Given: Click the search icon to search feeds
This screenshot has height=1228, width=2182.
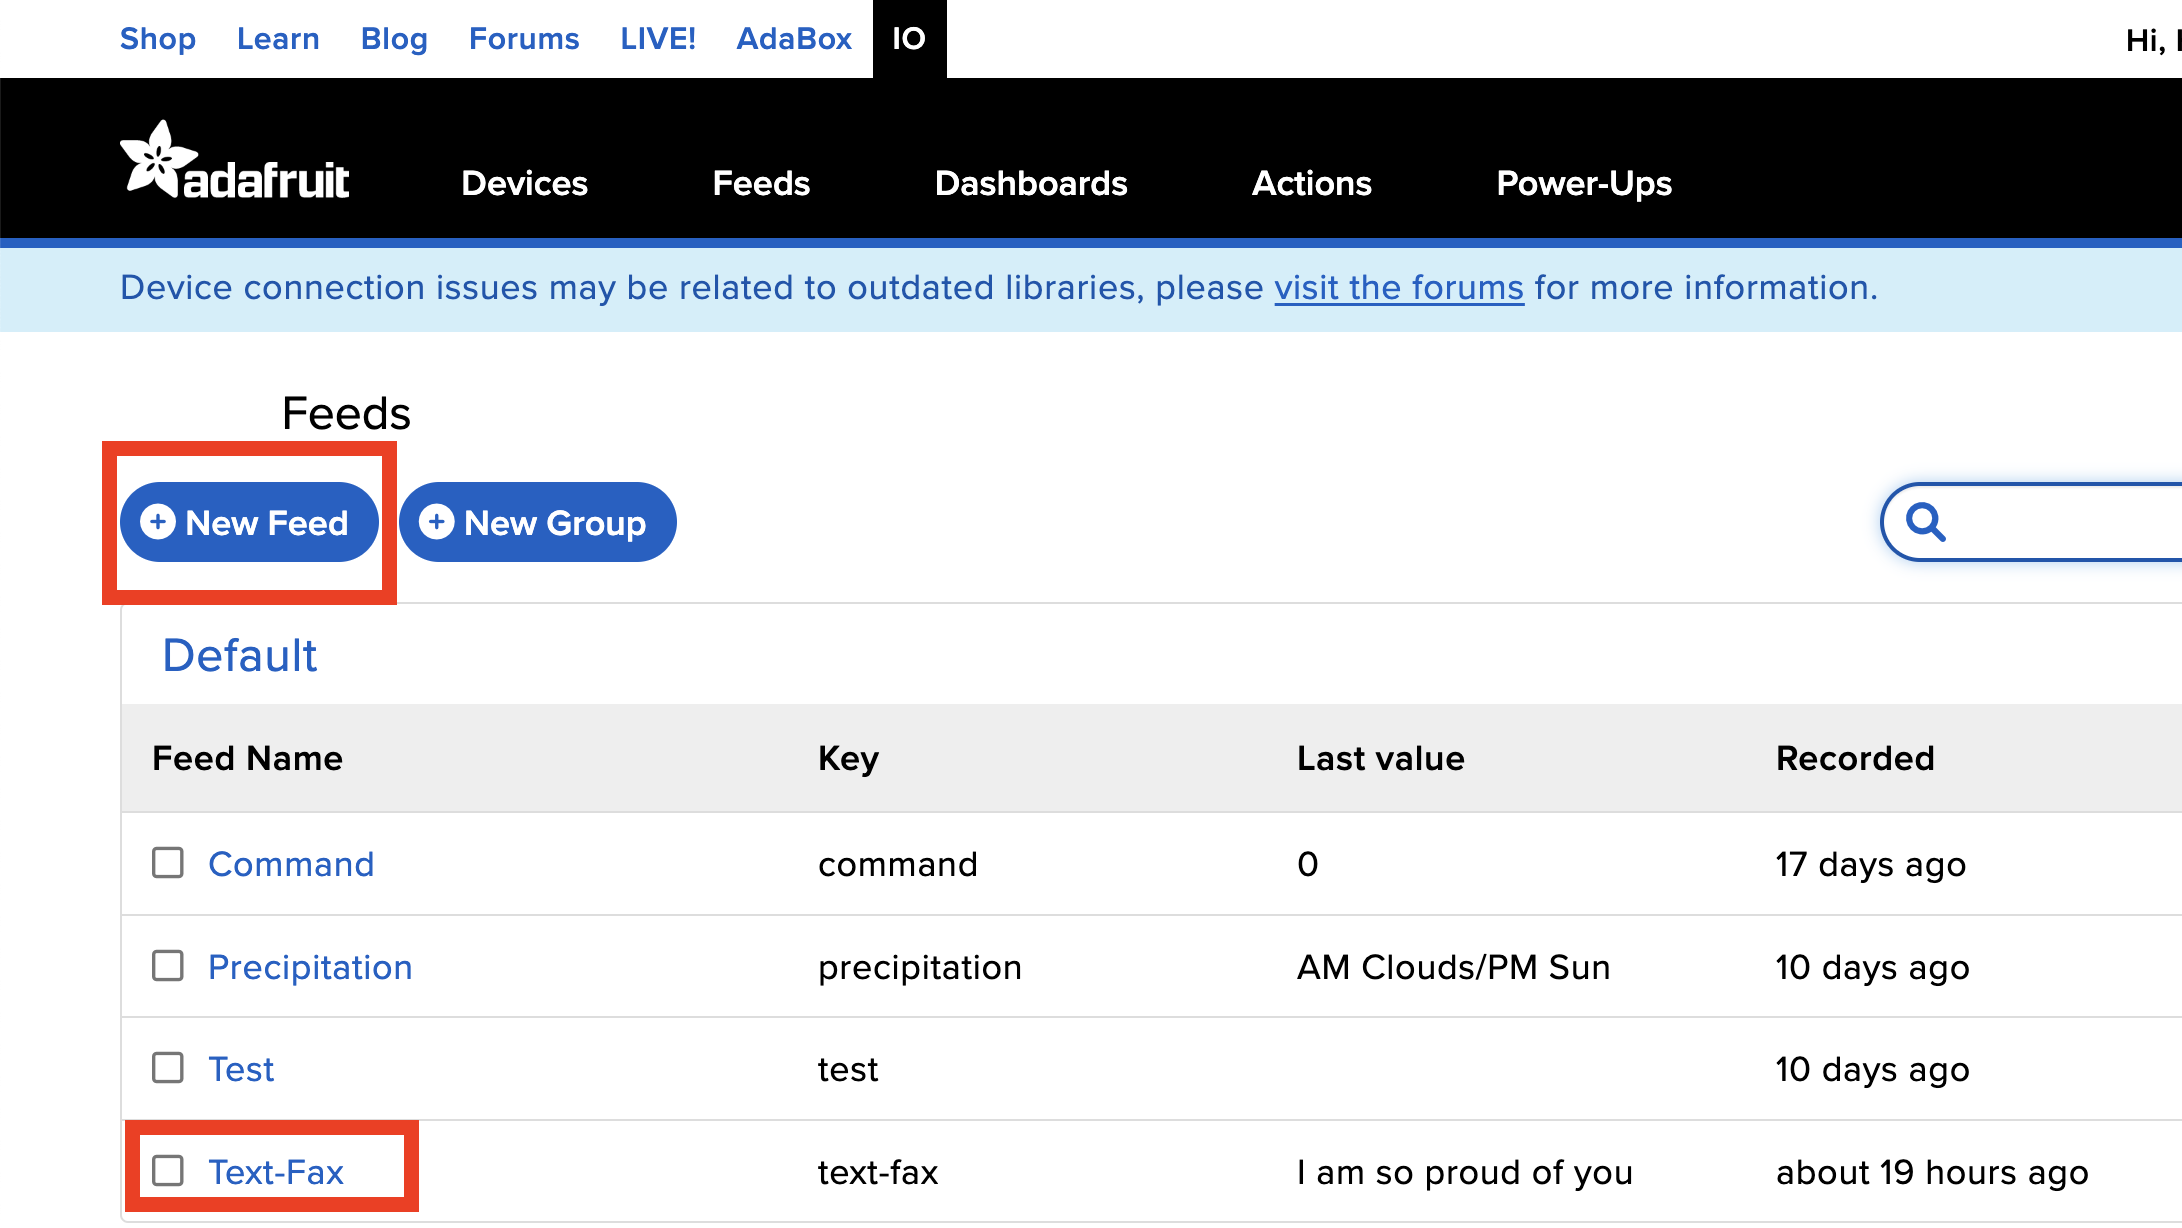Looking at the screenshot, I should [1924, 522].
